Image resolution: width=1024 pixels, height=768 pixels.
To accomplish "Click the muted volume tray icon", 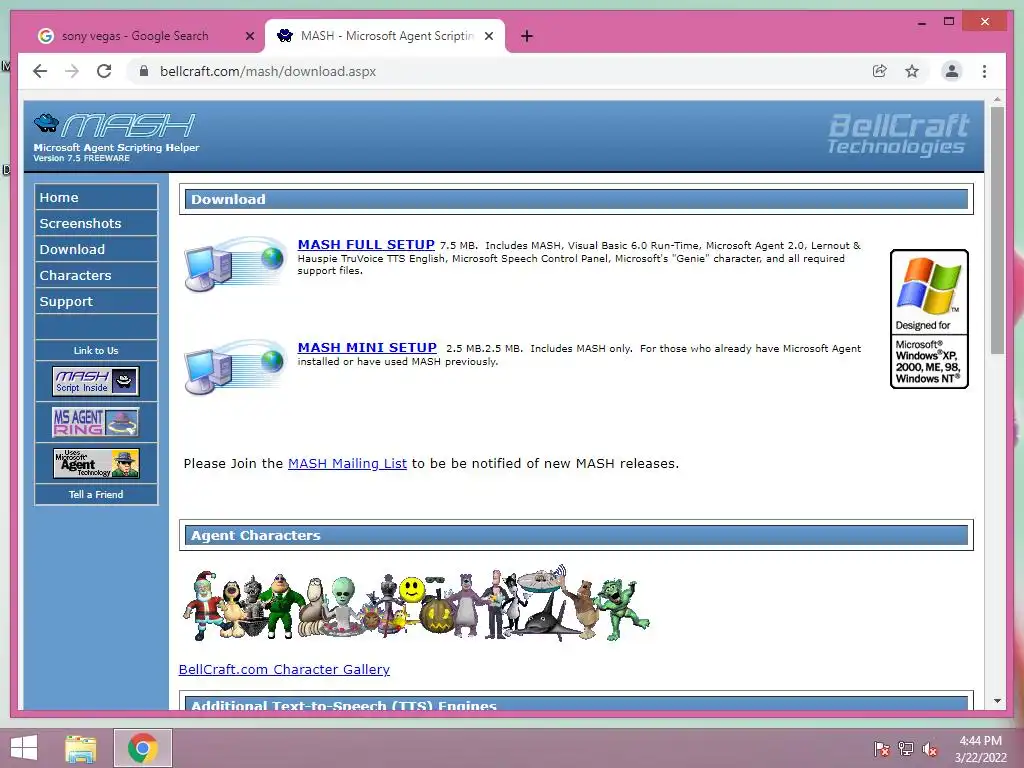I will click(x=930, y=749).
